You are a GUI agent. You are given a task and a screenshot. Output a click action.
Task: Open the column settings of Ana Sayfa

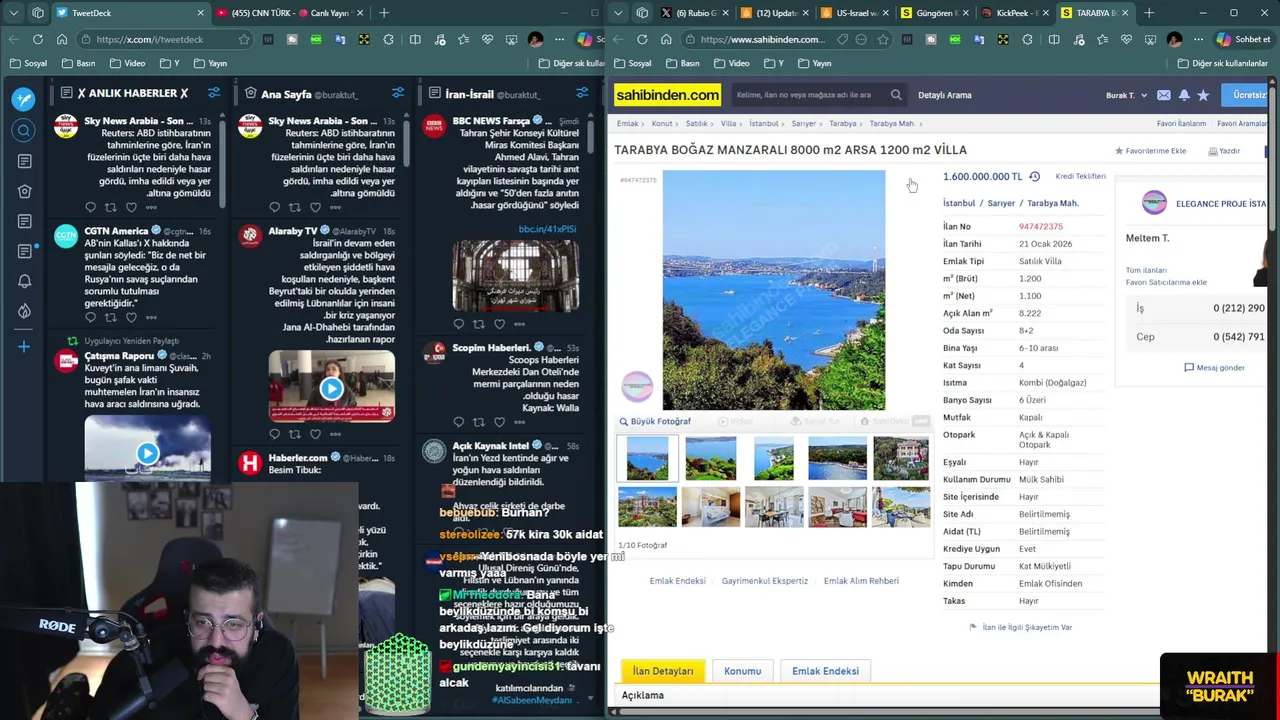[x=398, y=93]
